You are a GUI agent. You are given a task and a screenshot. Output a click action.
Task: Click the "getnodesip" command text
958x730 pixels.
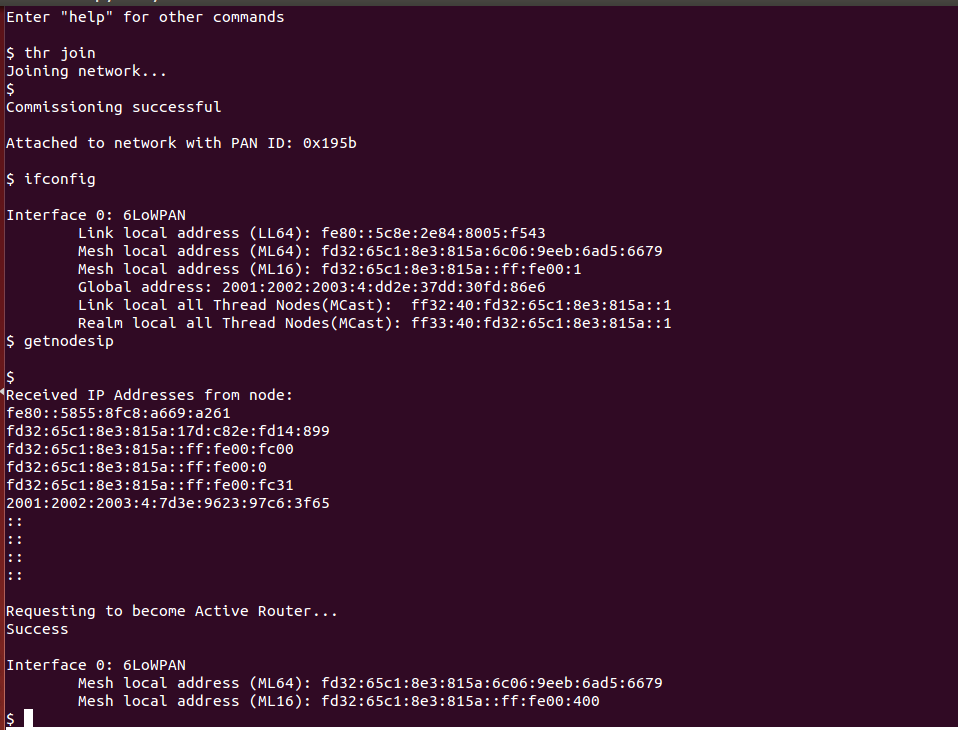tap(69, 341)
